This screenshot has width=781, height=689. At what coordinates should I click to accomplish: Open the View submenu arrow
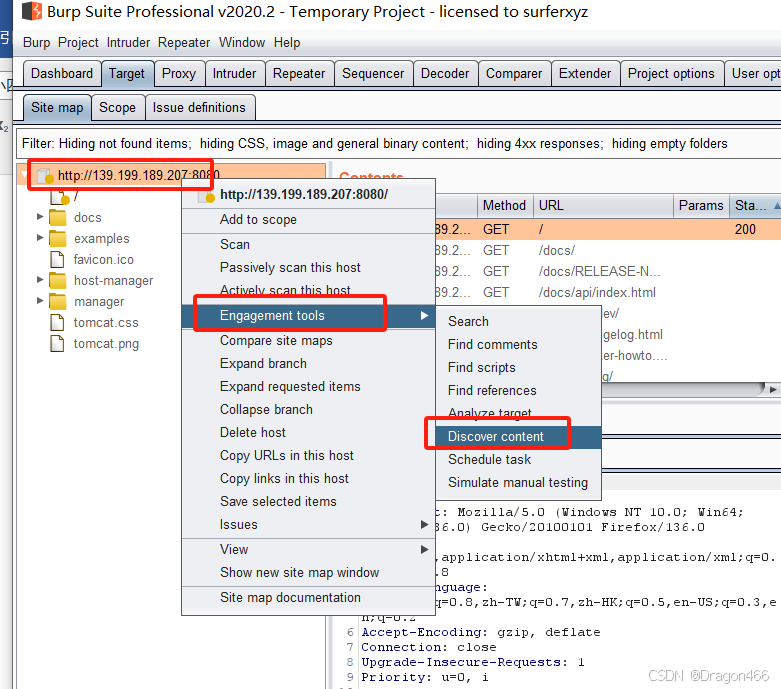pyautogui.click(x=424, y=549)
